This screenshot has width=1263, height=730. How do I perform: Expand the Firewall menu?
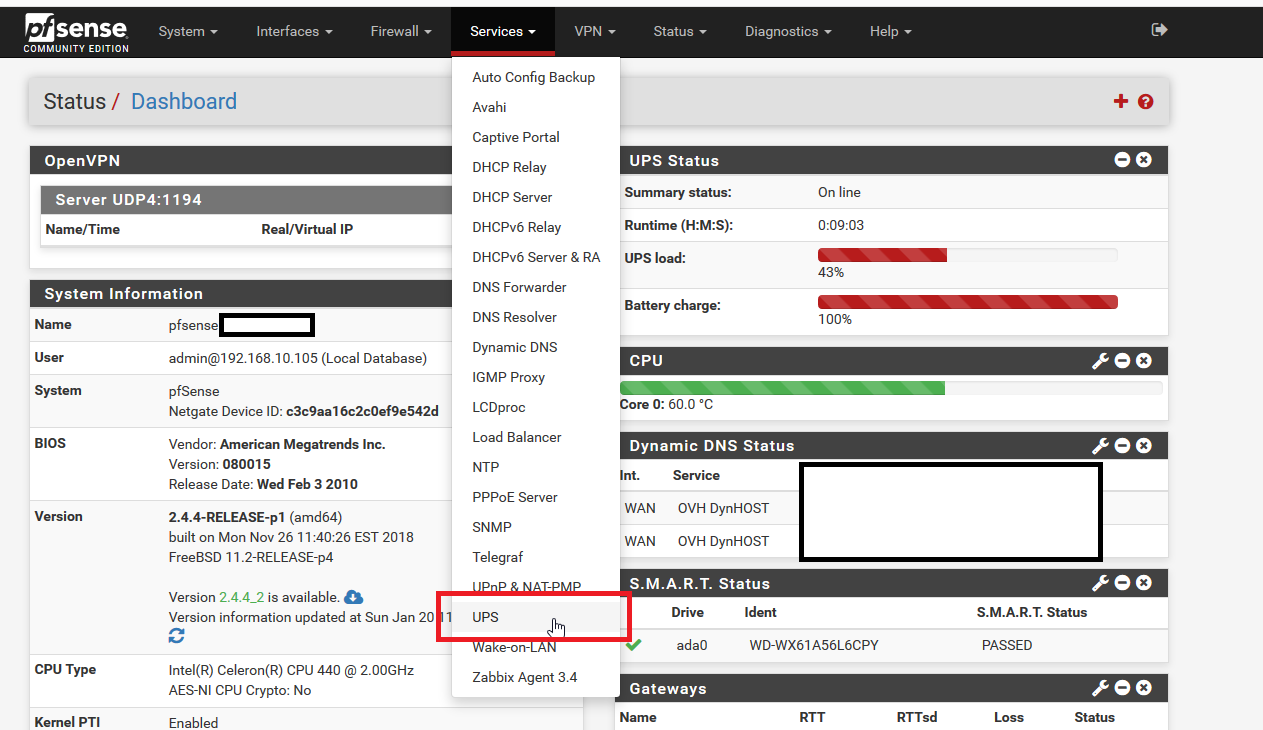pyautogui.click(x=401, y=31)
